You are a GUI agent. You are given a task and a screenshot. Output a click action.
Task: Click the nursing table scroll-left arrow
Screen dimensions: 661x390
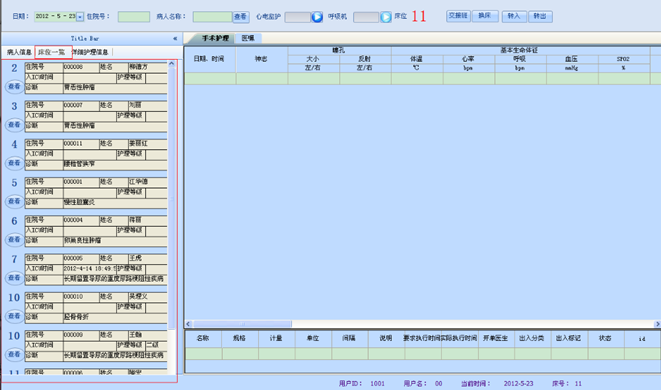click(188, 324)
